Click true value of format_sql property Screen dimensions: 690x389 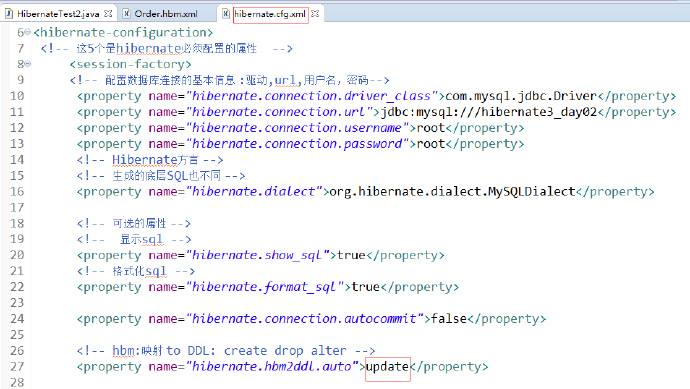(x=366, y=287)
